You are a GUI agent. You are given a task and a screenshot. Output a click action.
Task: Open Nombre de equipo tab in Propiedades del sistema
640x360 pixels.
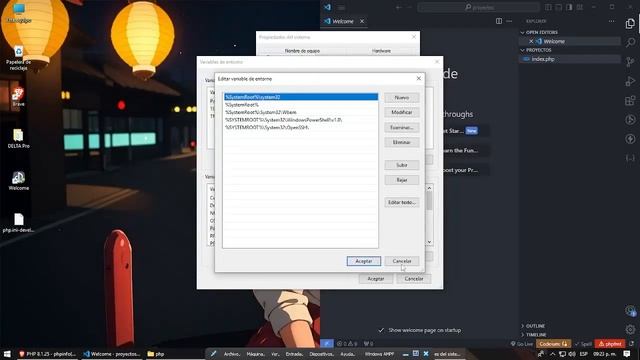302,51
